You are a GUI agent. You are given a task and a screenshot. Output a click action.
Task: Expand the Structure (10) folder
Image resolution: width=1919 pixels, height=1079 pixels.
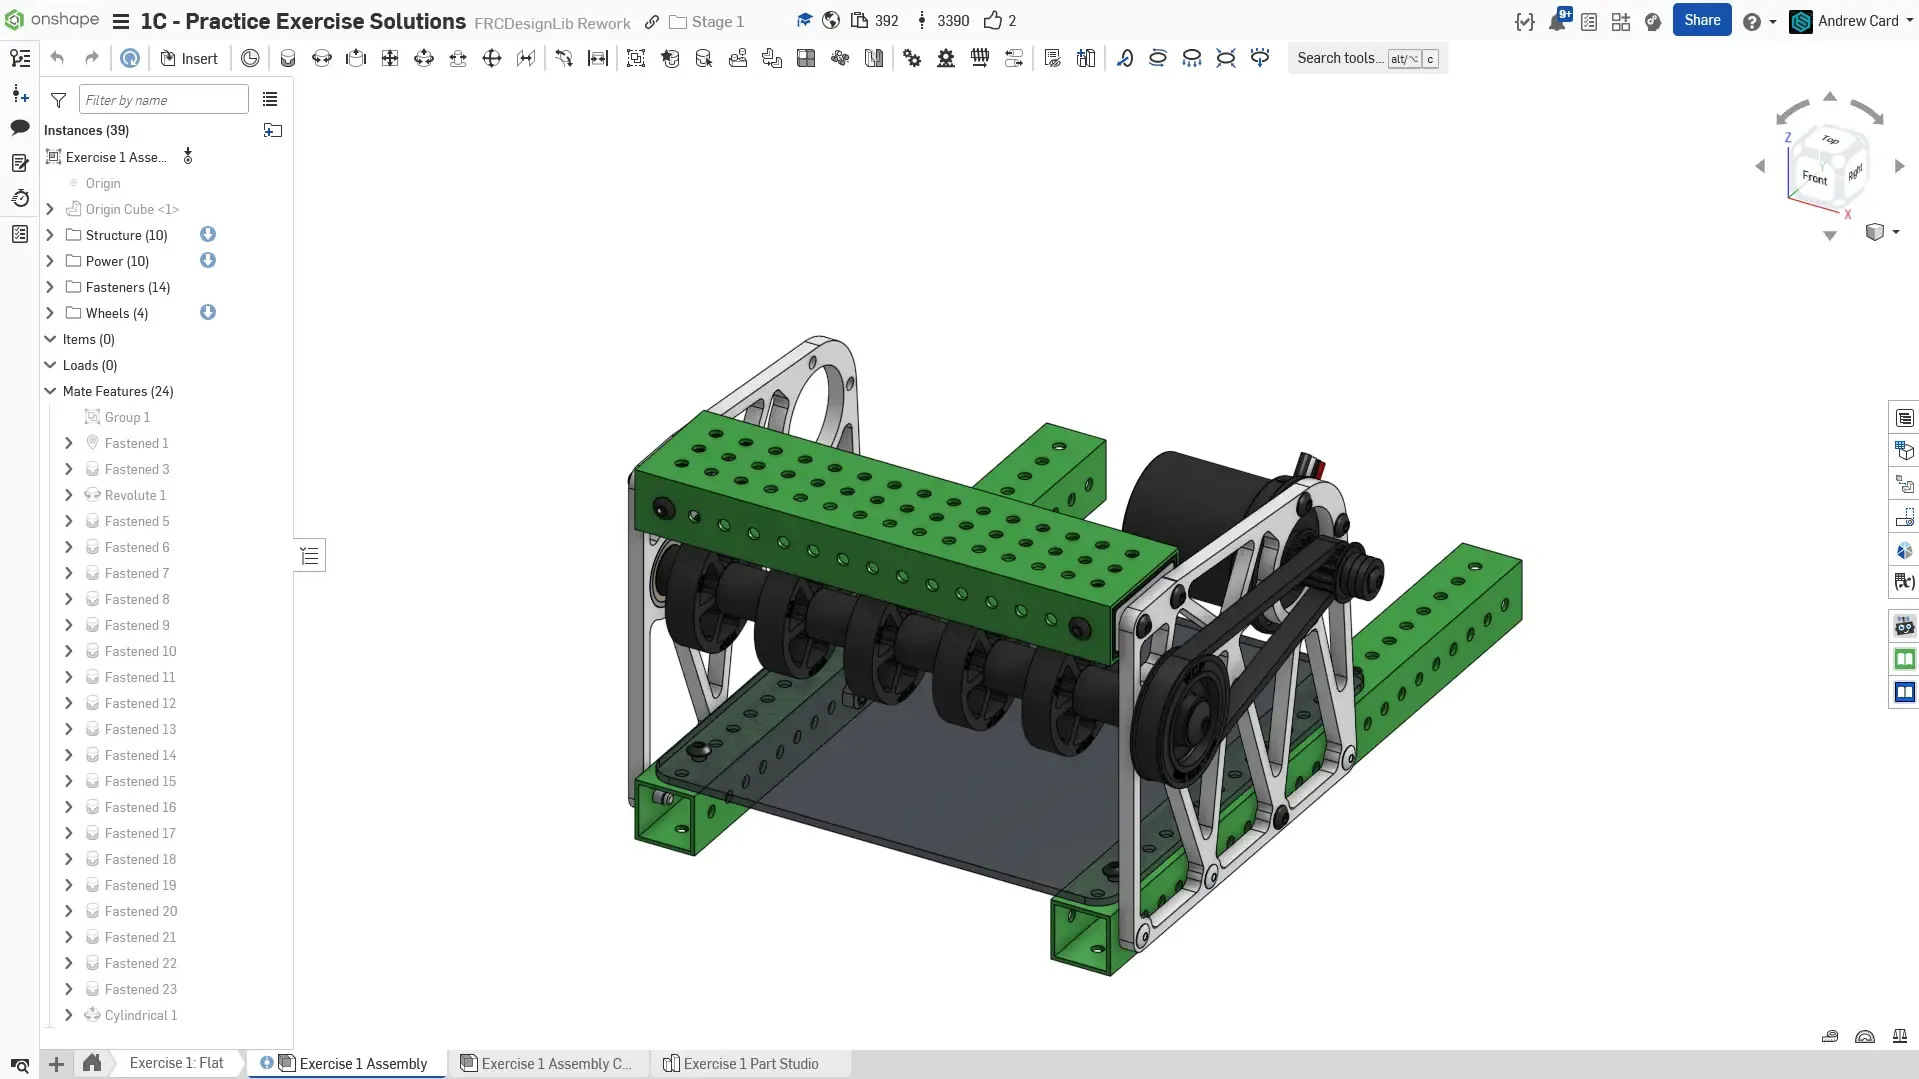coord(50,235)
